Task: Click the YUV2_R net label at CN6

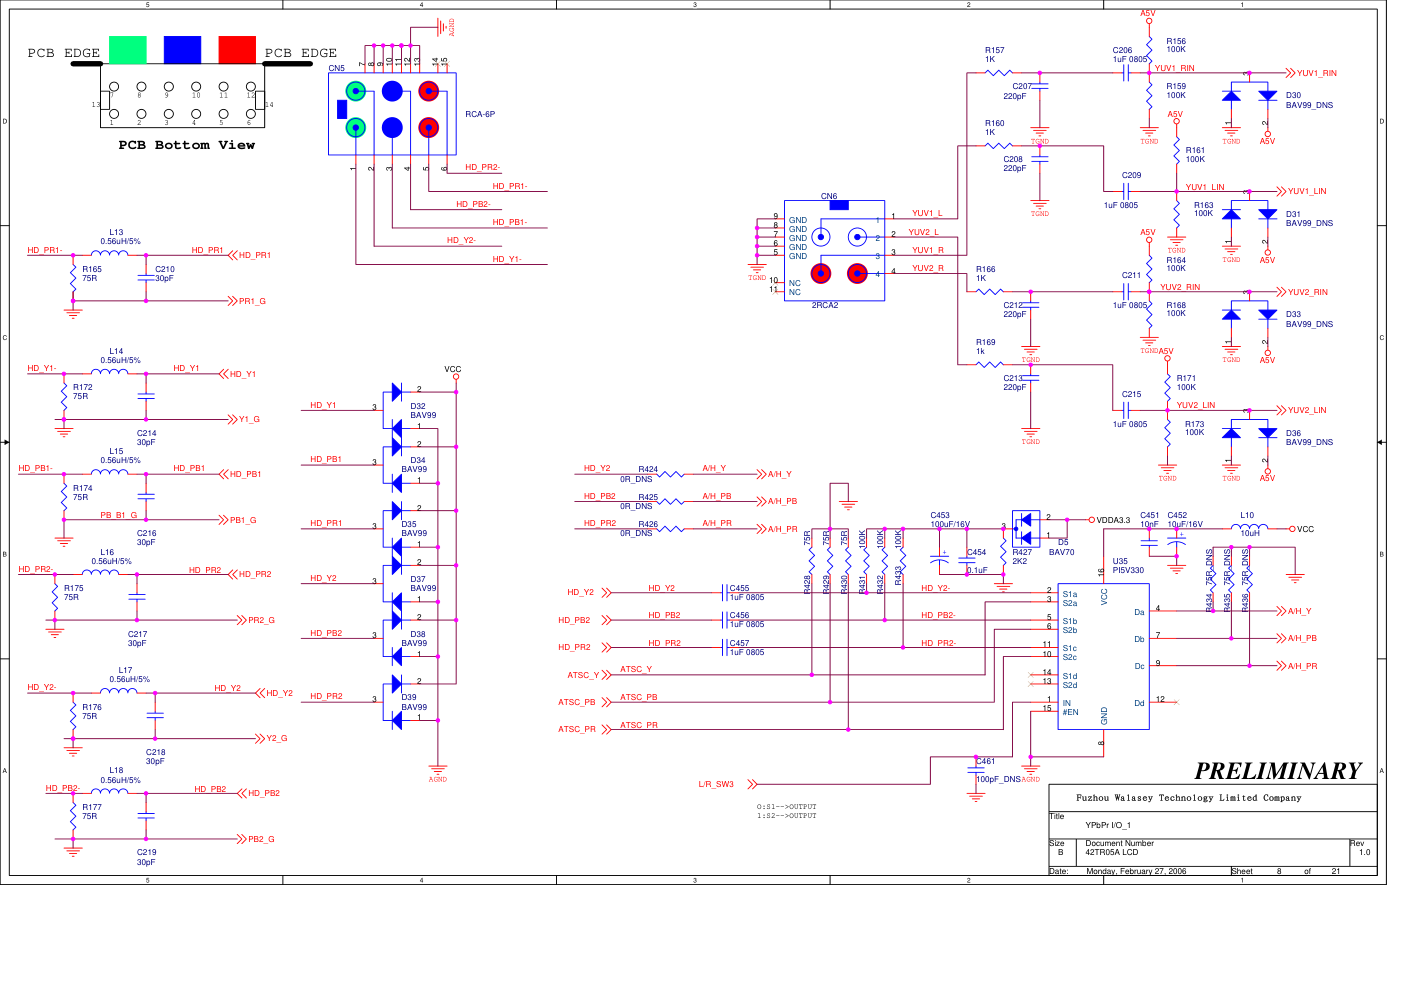Action: click(x=927, y=268)
